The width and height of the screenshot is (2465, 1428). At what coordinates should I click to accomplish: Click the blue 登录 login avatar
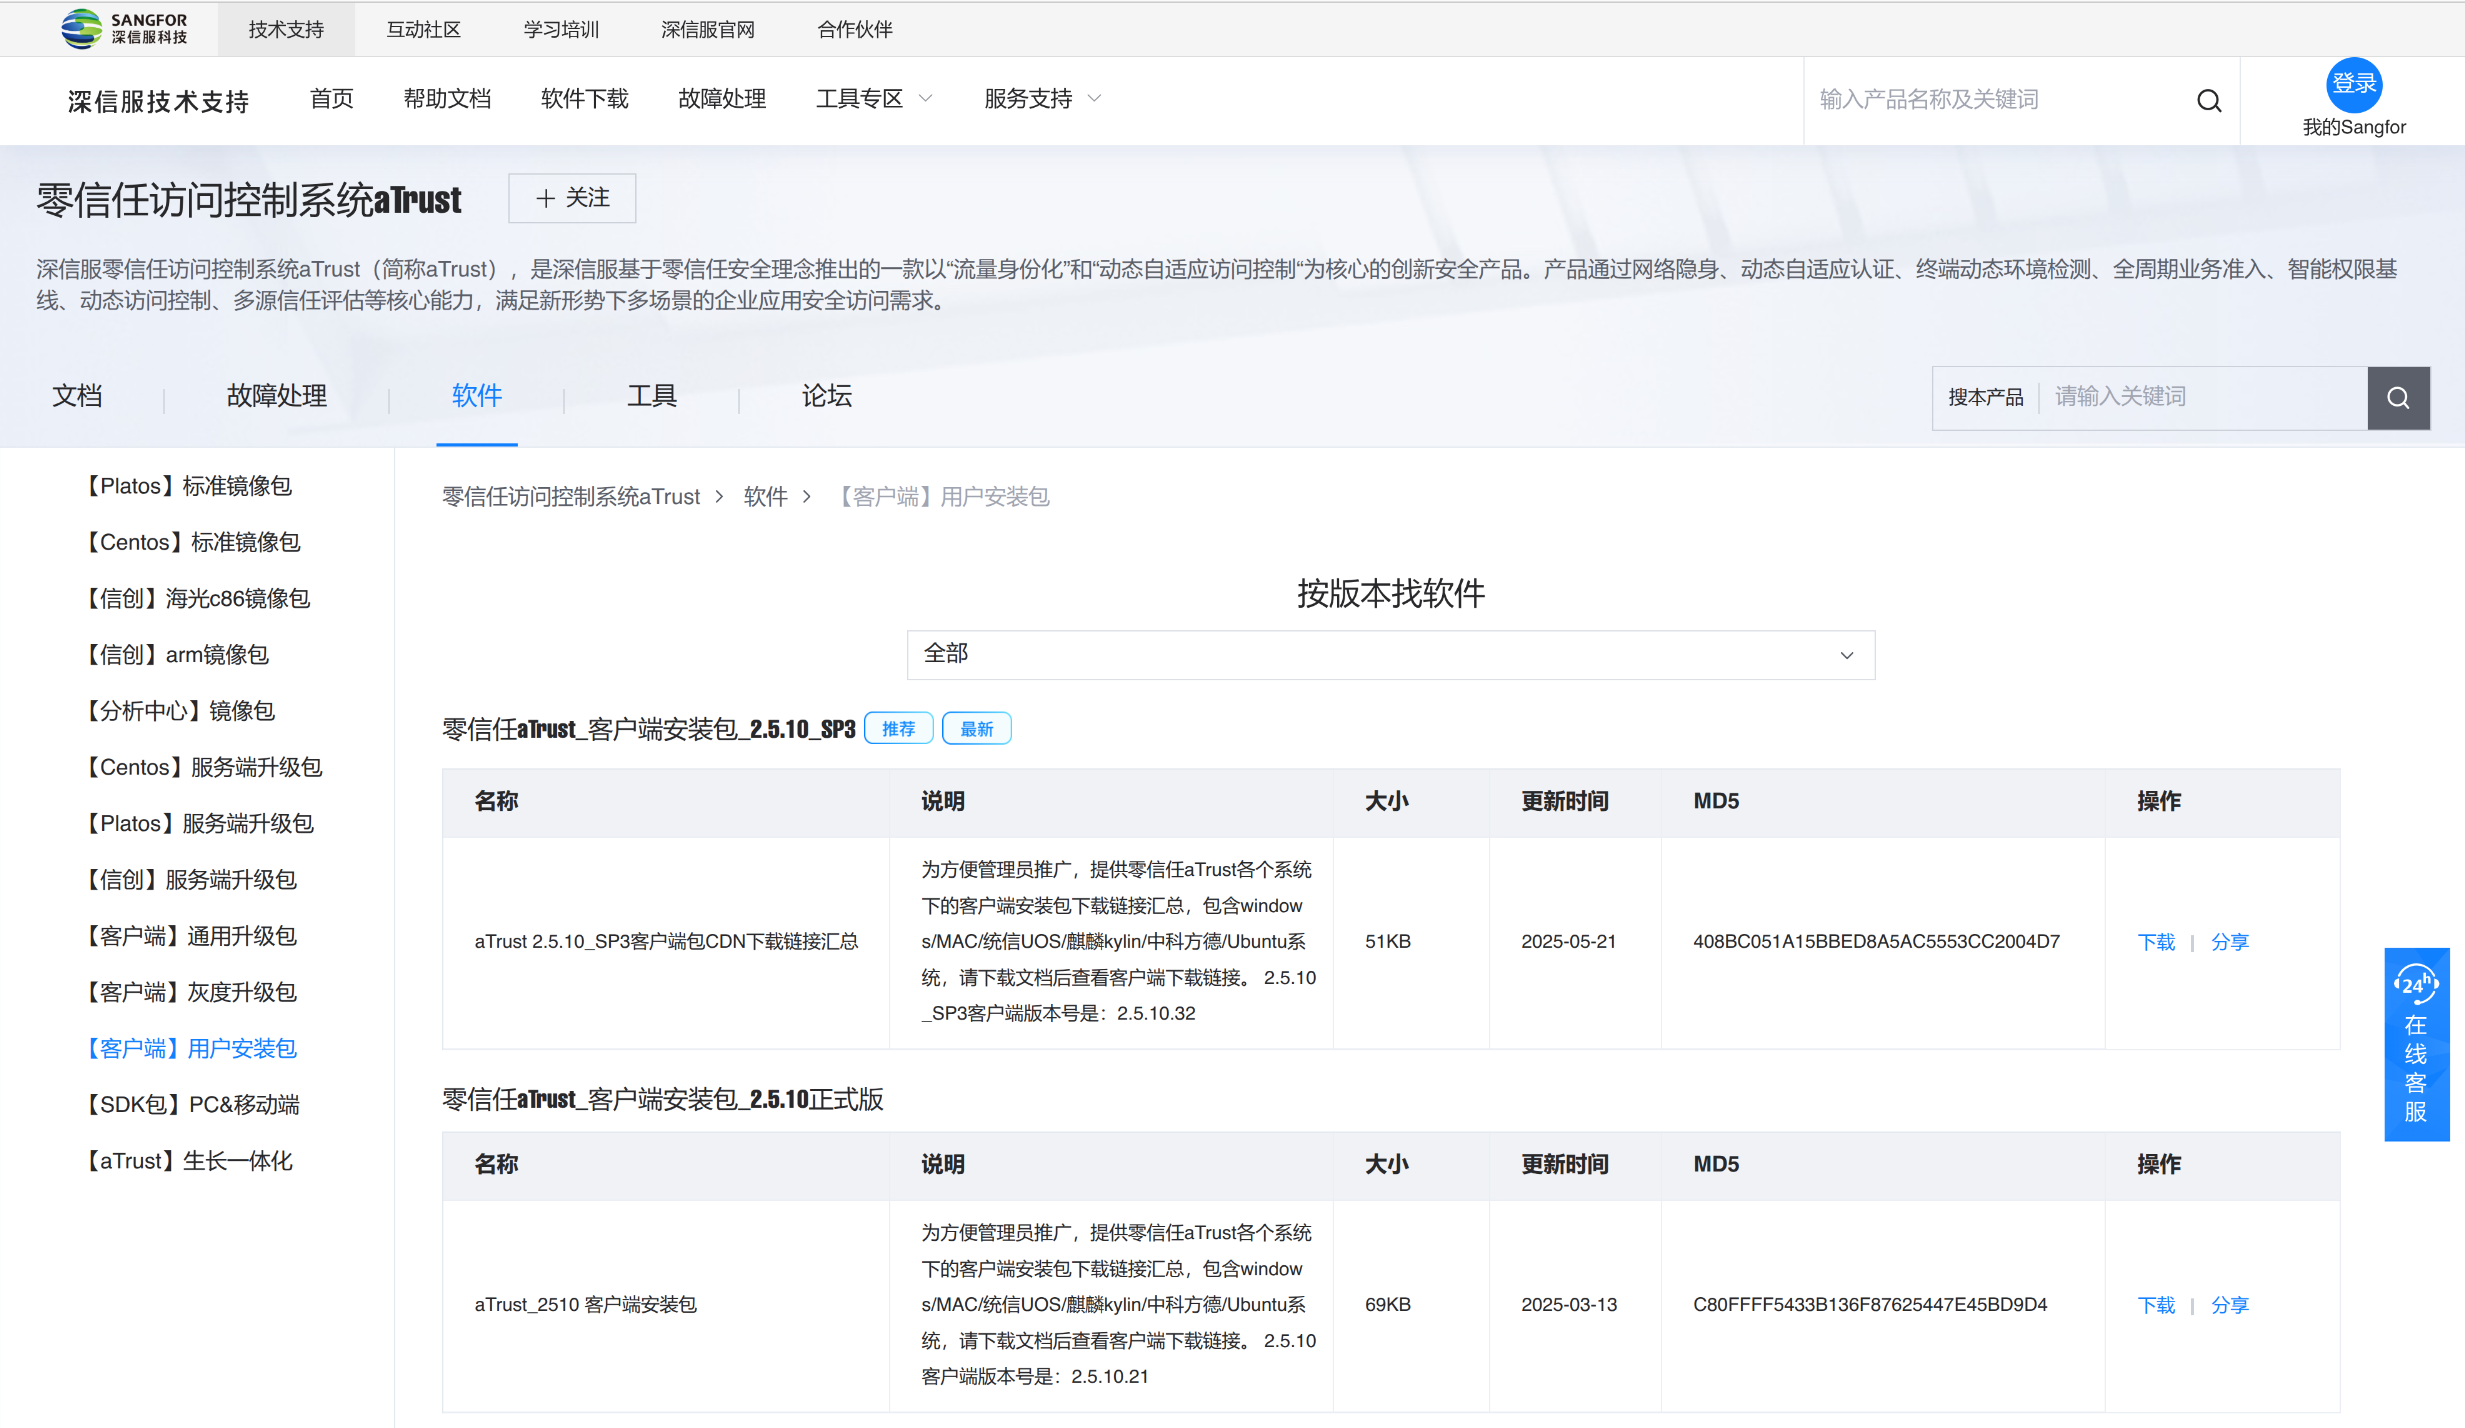point(2354,84)
